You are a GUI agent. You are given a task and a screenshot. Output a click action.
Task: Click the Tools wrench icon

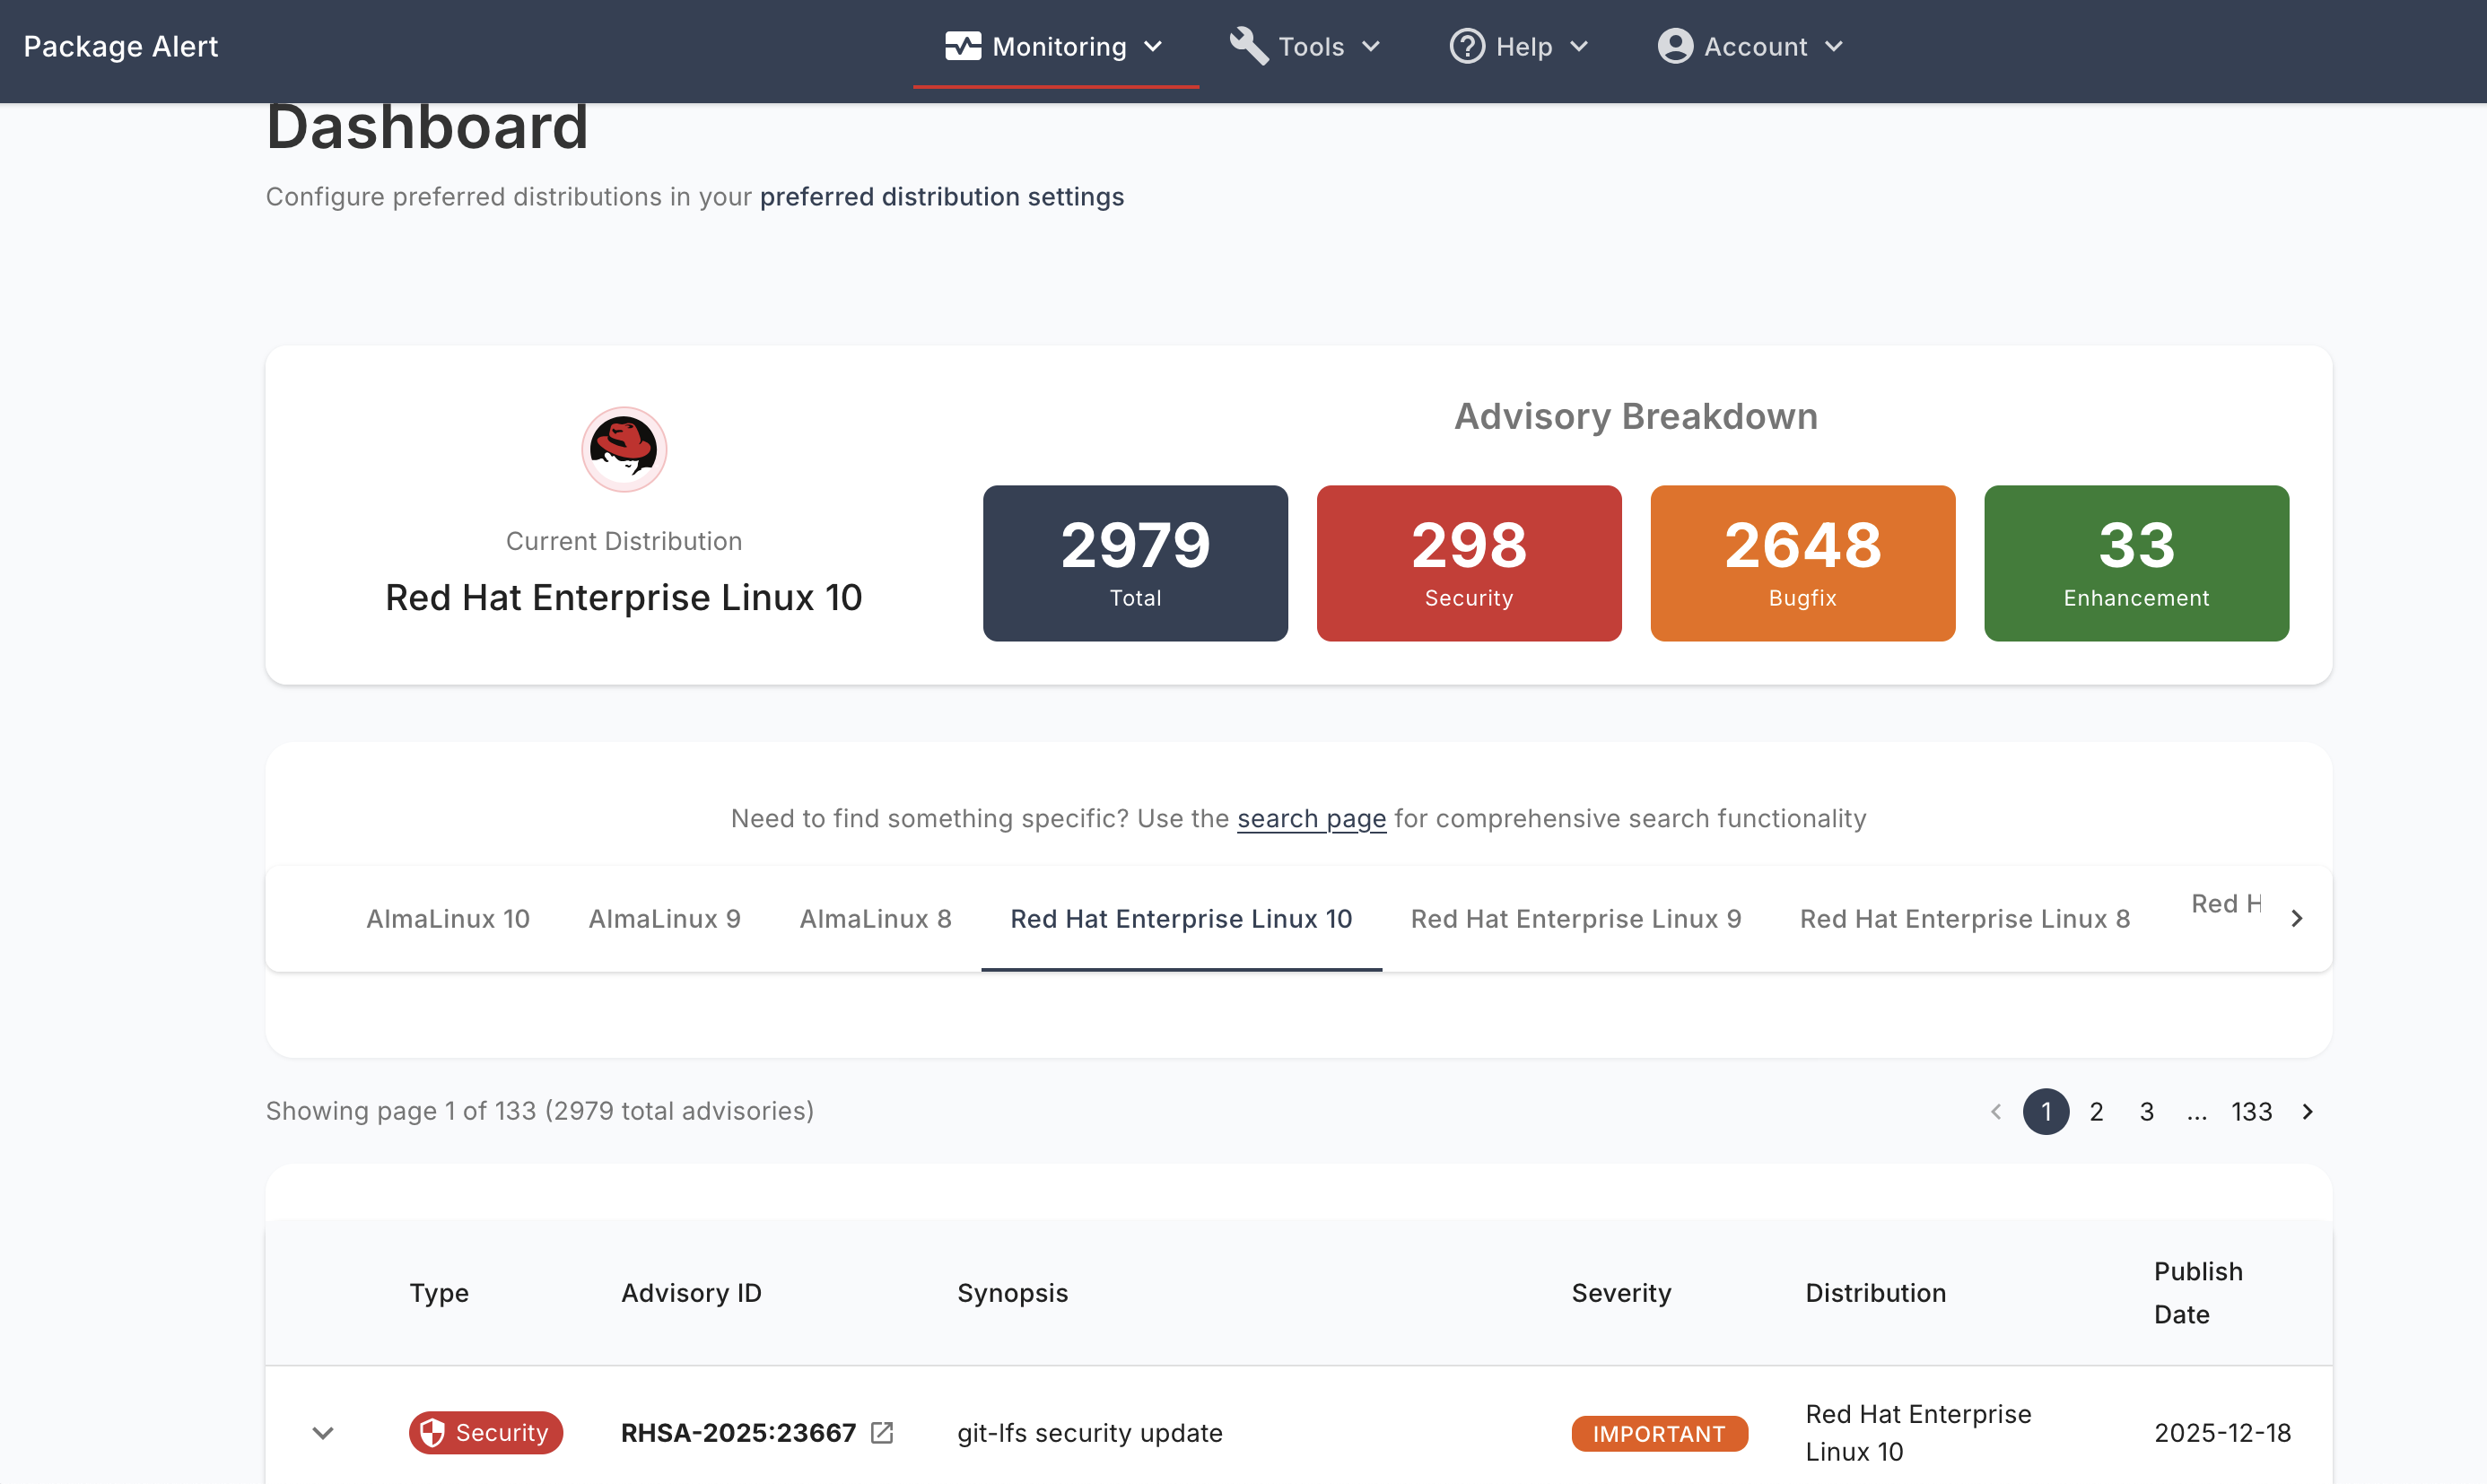coord(1249,46)
